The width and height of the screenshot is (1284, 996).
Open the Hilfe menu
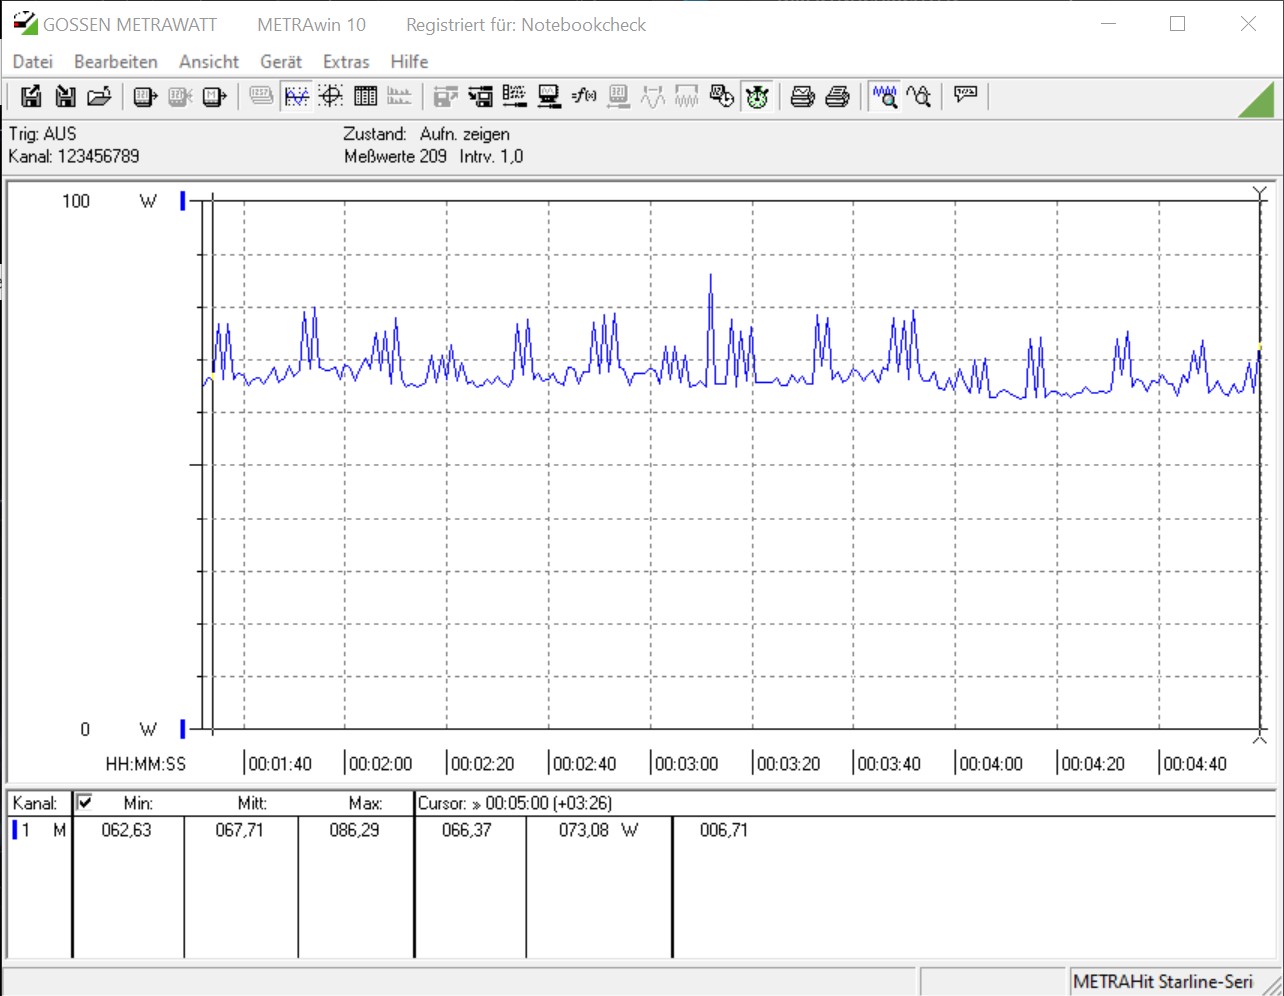tap(409, 61)
